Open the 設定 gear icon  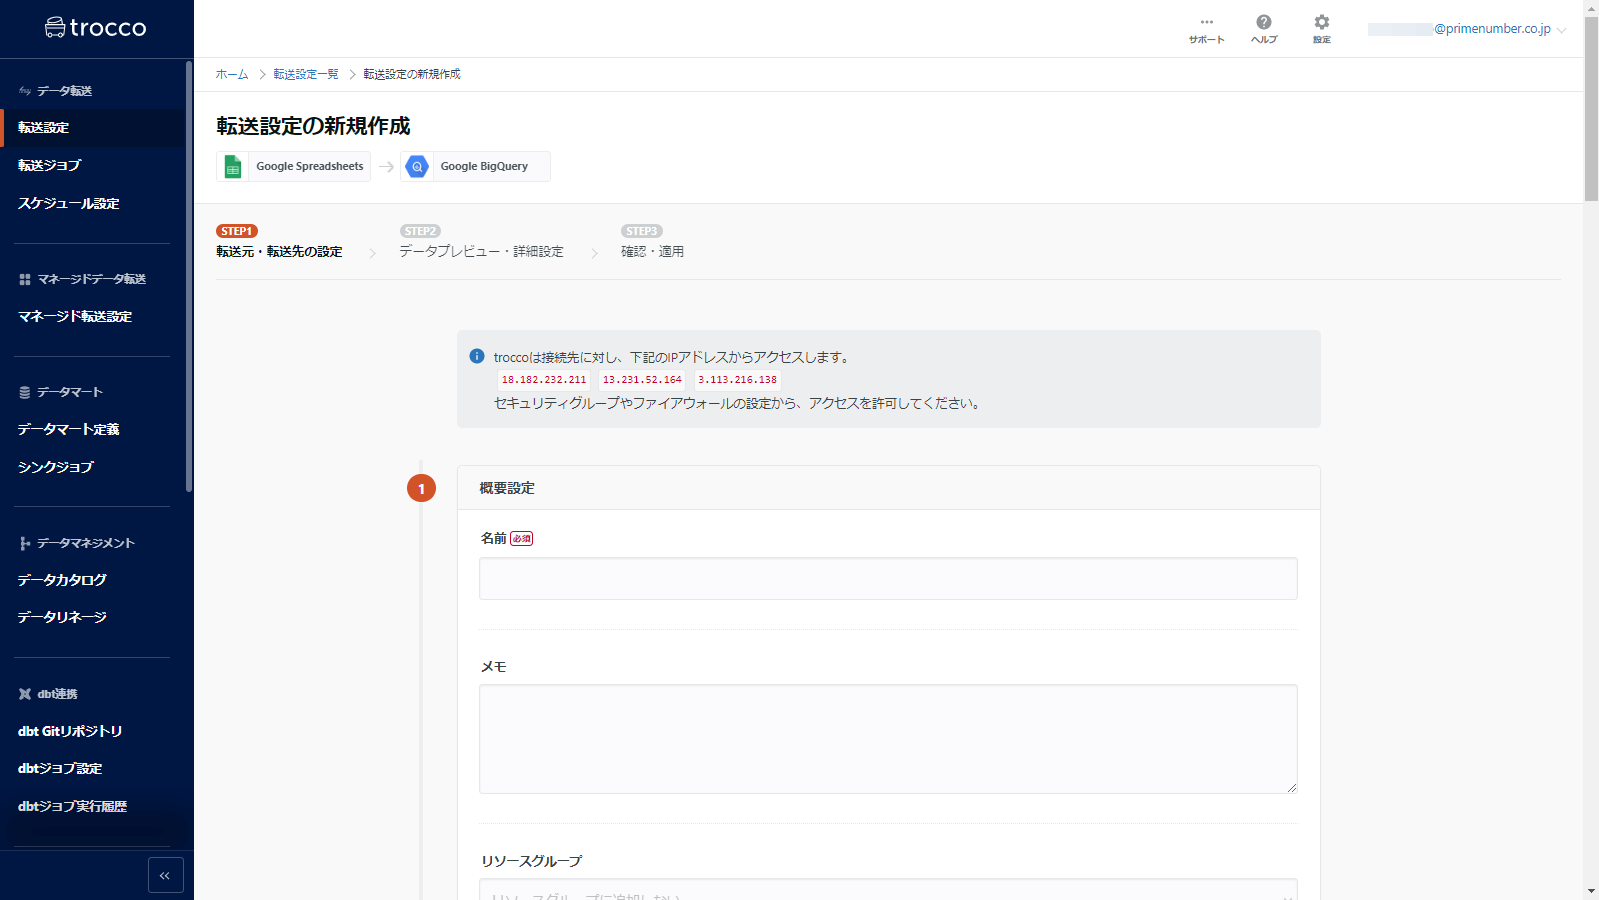coord(1322,29)
